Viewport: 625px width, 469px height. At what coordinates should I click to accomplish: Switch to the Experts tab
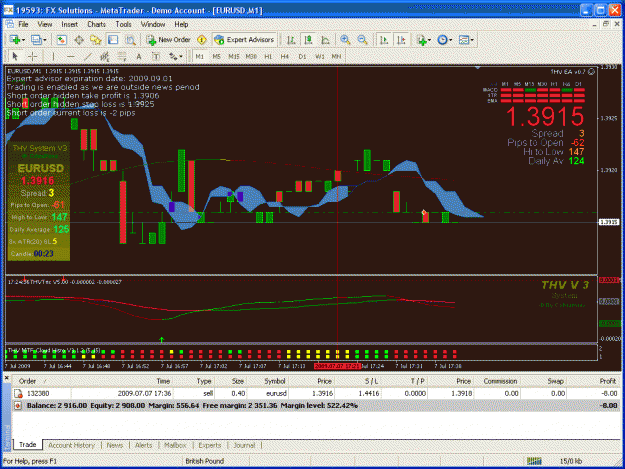210,445
